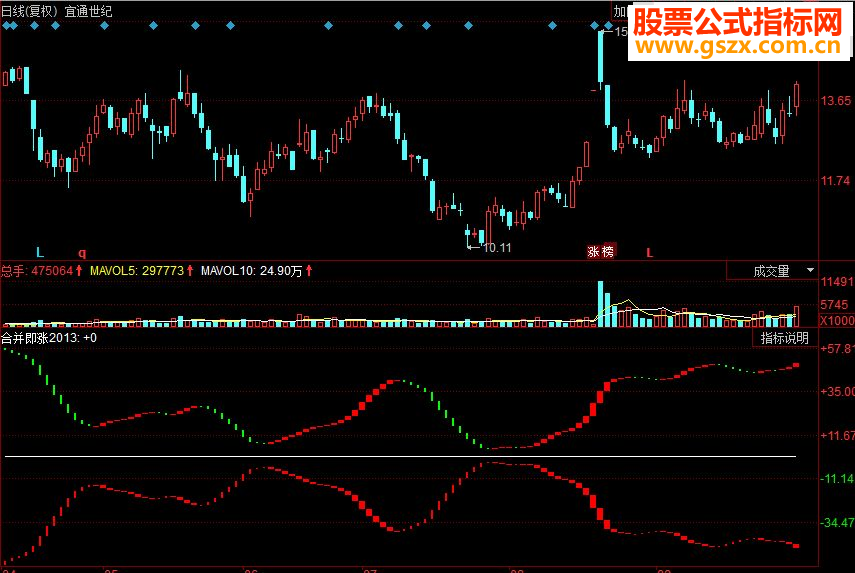Click the +35.00 indicator axis label
The height and width of the screenshot is (573, 855).
pyautogui.click(x=838, y=391)
